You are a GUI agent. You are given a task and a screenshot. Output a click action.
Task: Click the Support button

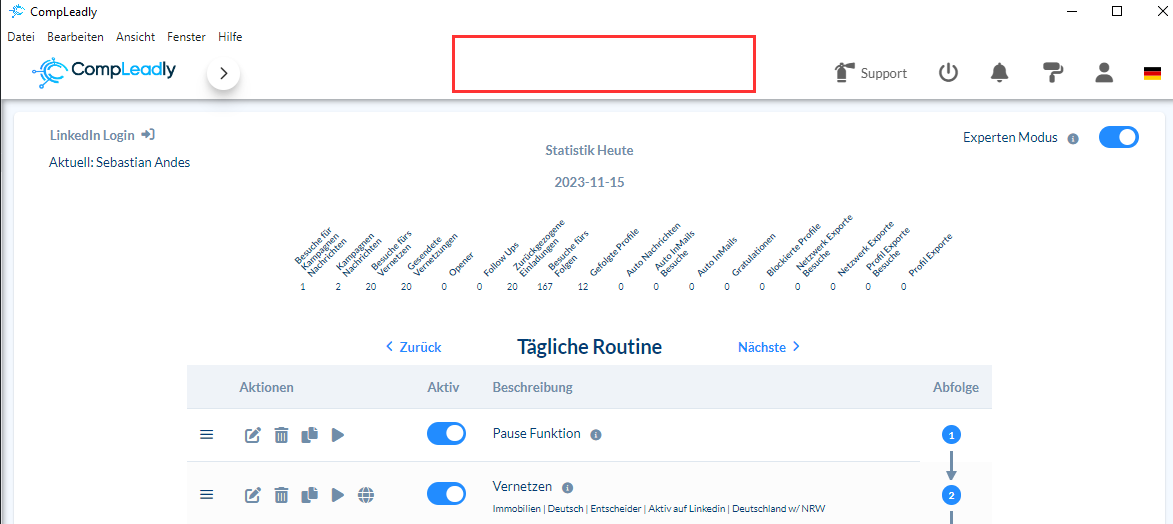tap(871, 73)
